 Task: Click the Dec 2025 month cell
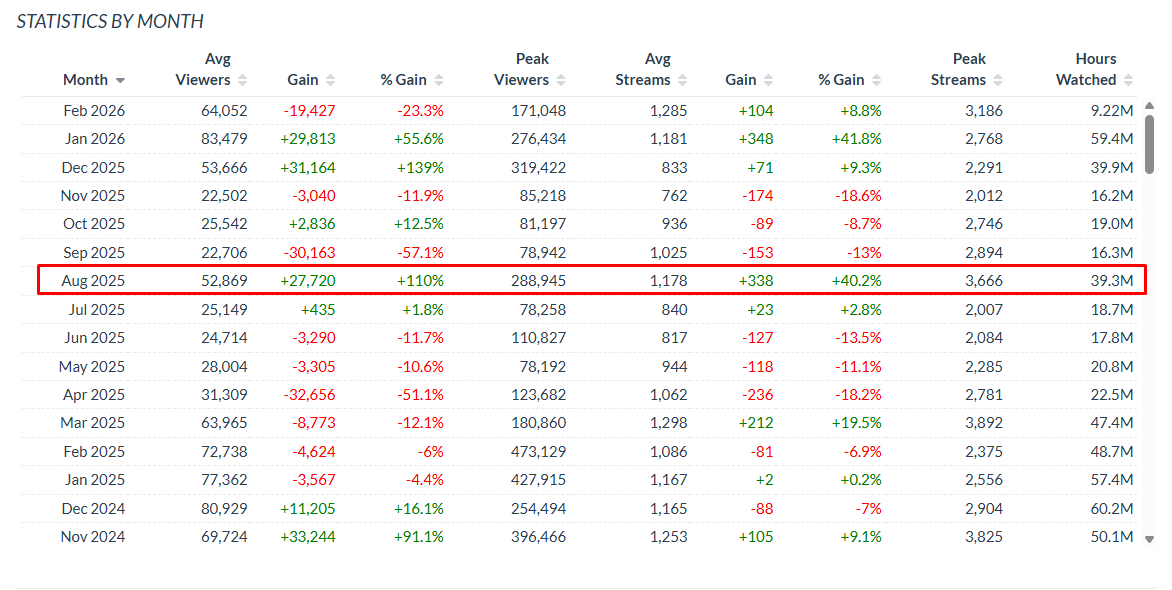[93, 168]
